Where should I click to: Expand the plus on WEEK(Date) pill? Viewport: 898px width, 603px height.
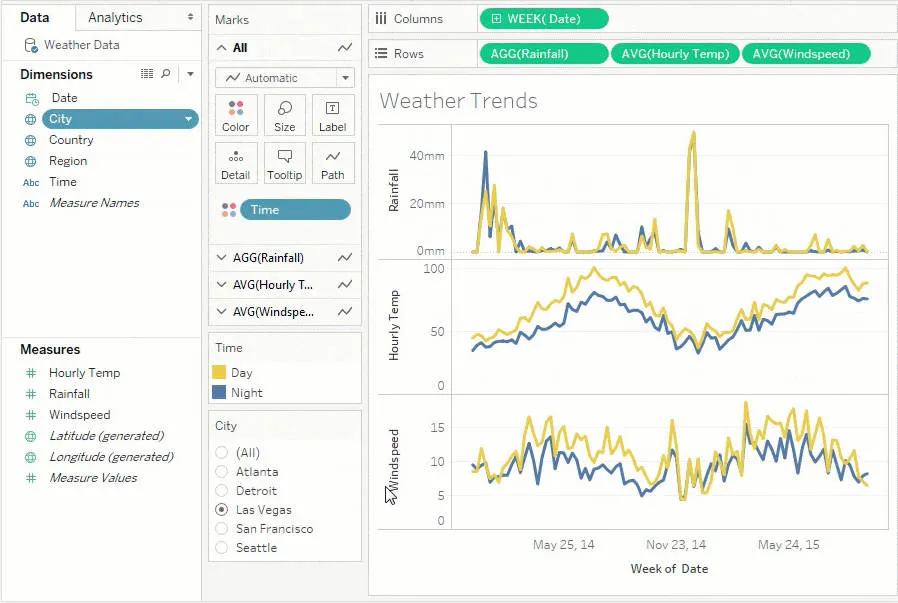click(496, 19)
